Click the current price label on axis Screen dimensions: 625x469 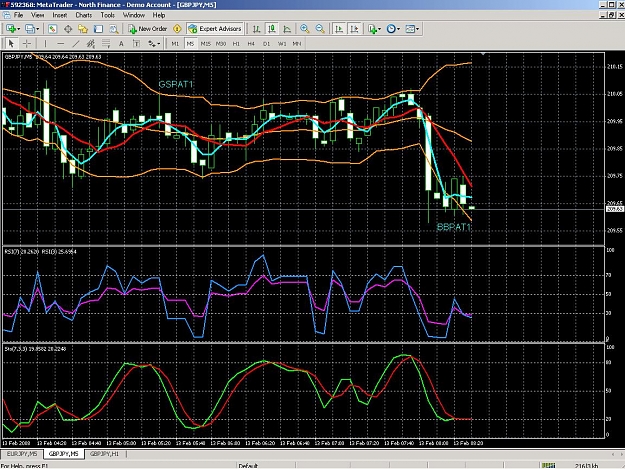point(615,209)
